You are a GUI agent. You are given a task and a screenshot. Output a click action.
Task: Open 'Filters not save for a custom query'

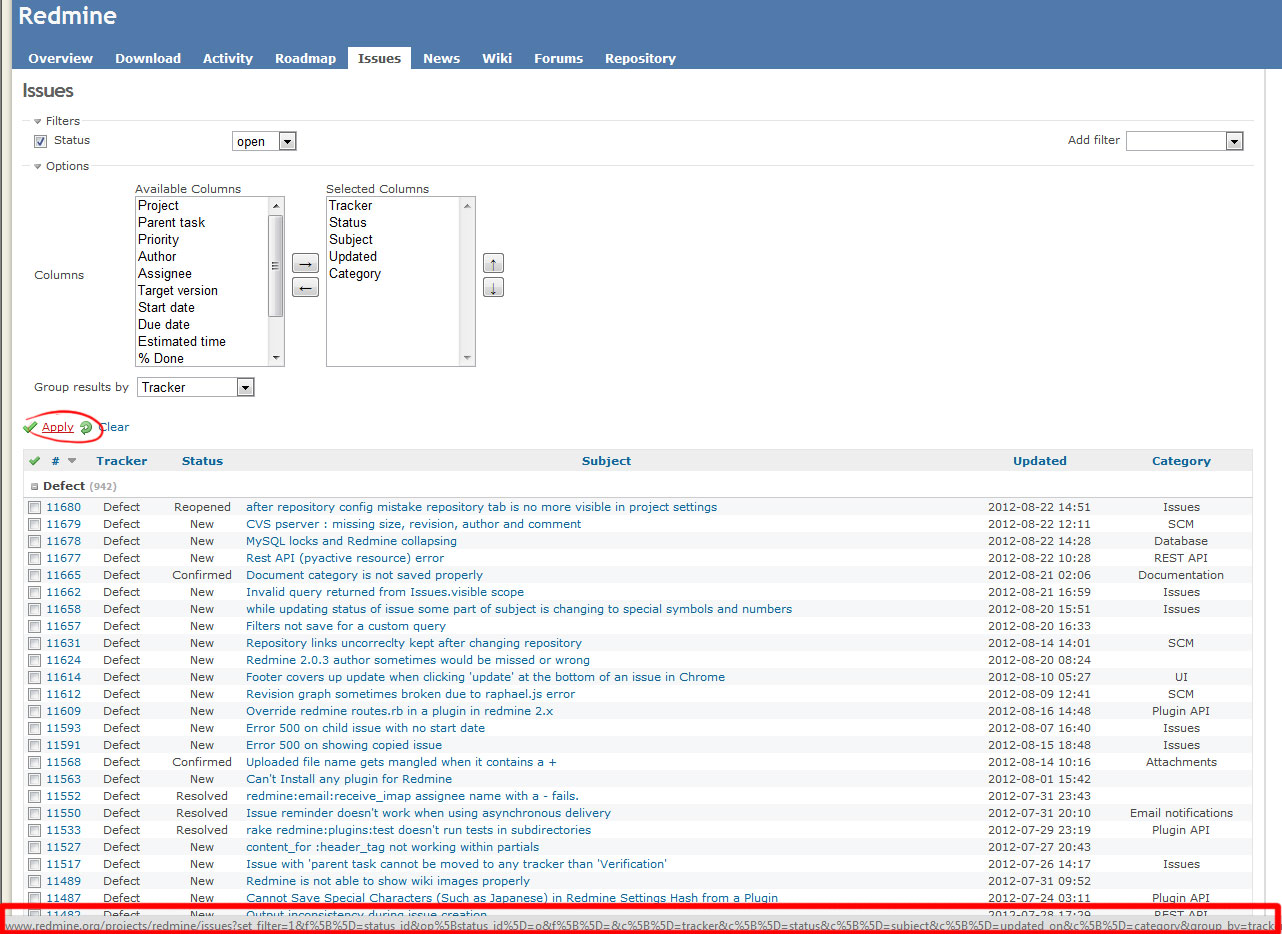(346, 626)
